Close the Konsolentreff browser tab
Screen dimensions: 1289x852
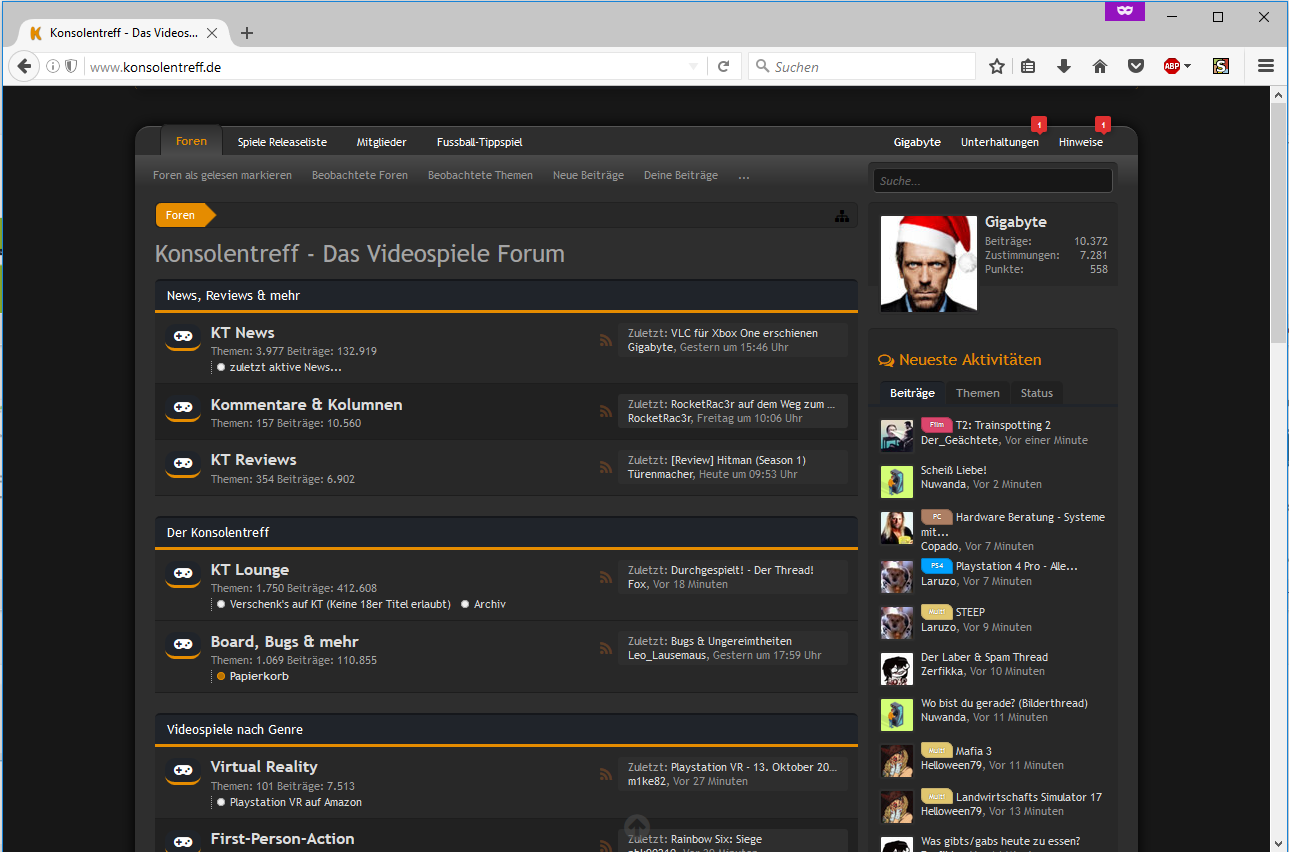tap(211, 33)
